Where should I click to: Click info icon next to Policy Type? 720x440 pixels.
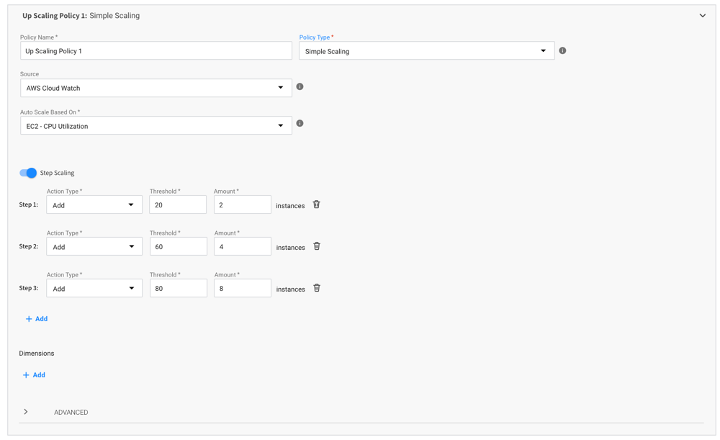563,51
